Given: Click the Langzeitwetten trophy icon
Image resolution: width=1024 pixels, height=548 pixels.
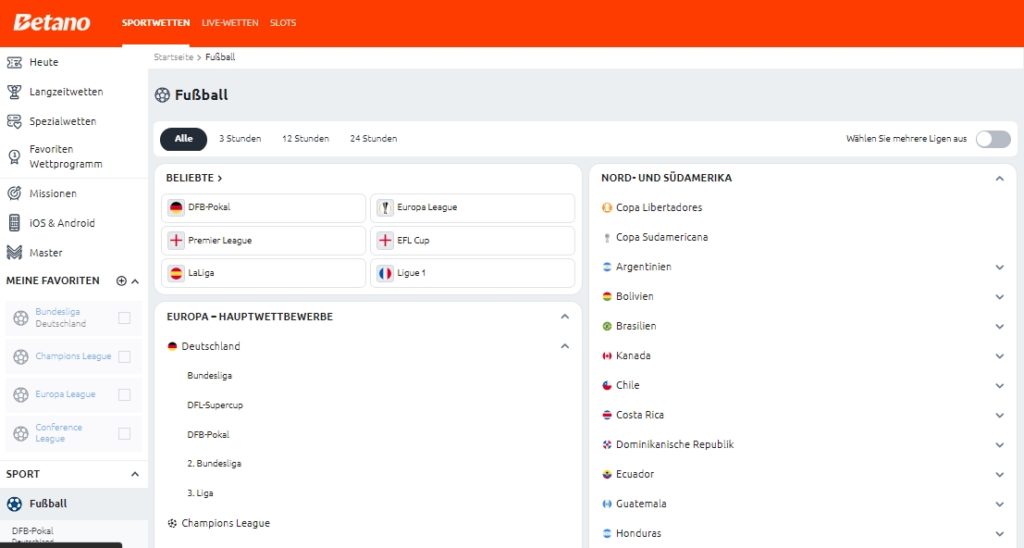Looking at the screenshot, I should (x=14, y=92).
